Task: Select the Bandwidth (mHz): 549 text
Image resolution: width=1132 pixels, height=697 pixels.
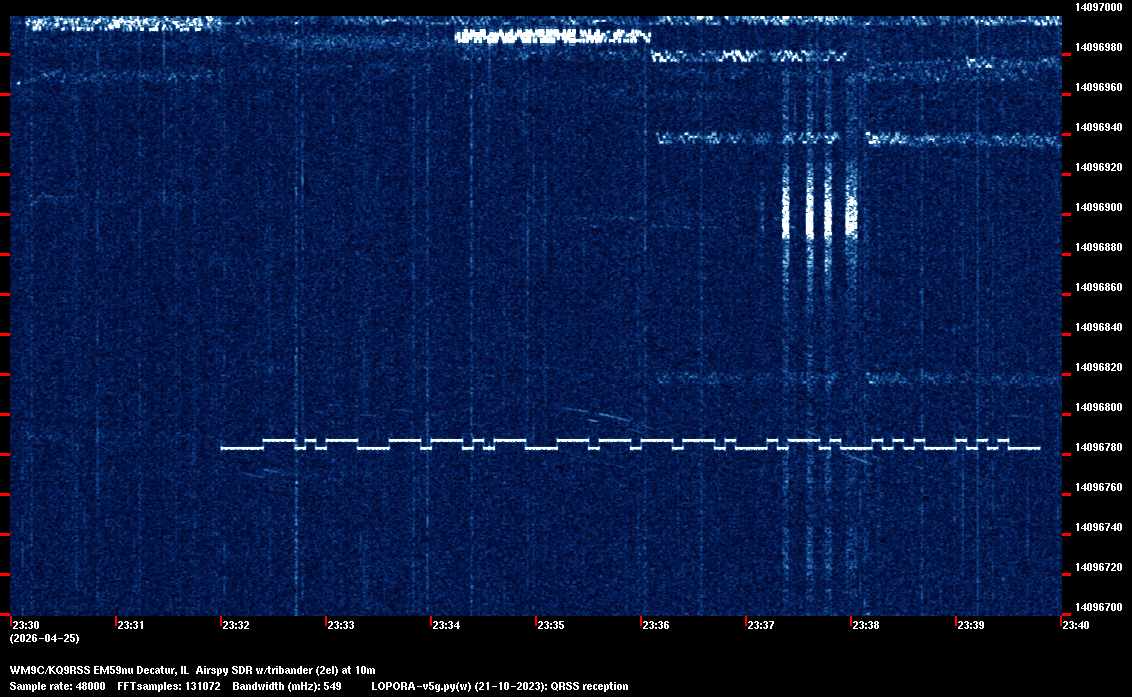Action: [288, 686]
